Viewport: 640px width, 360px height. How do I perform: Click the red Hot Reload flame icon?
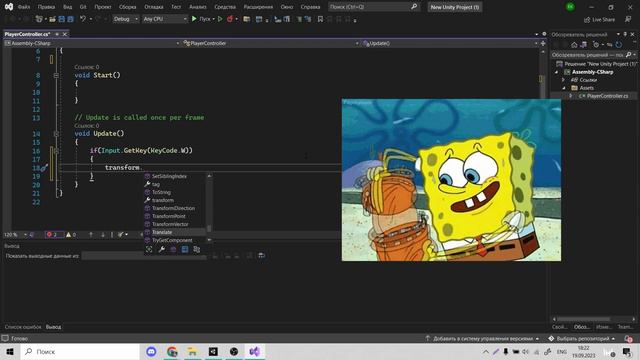(230, 19)
